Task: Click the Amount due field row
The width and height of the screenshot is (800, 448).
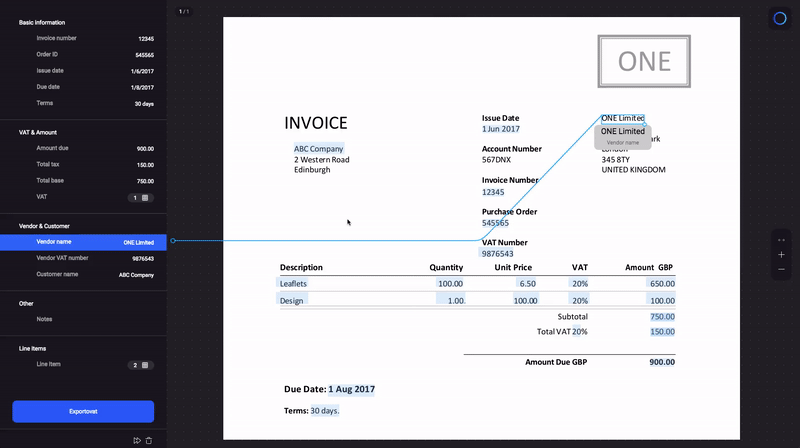Action: pyautogui.click(x=83, y=148)
